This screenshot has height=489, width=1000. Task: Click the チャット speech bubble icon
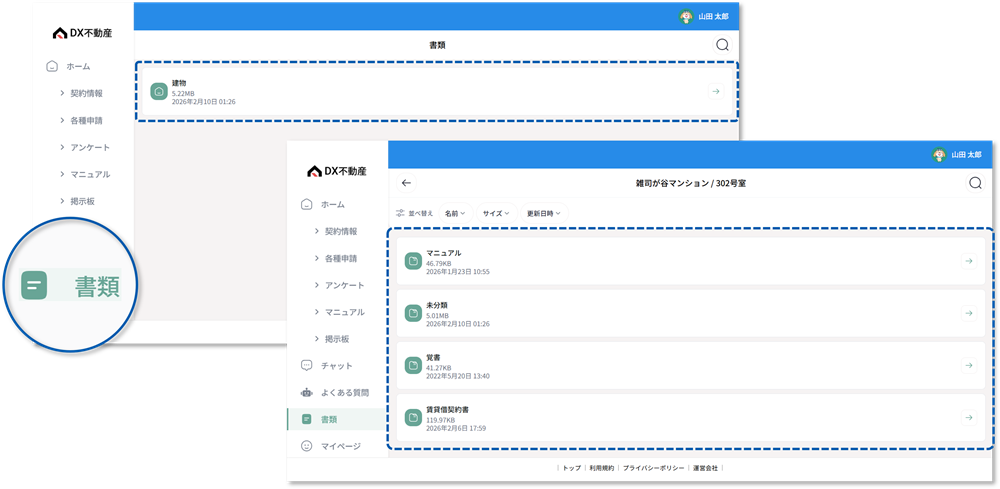(x=307, y=365)
